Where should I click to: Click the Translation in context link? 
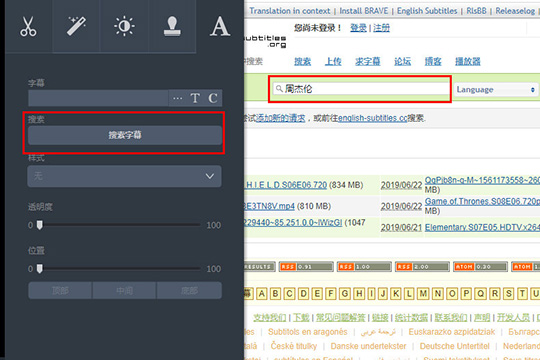(290, 11)
